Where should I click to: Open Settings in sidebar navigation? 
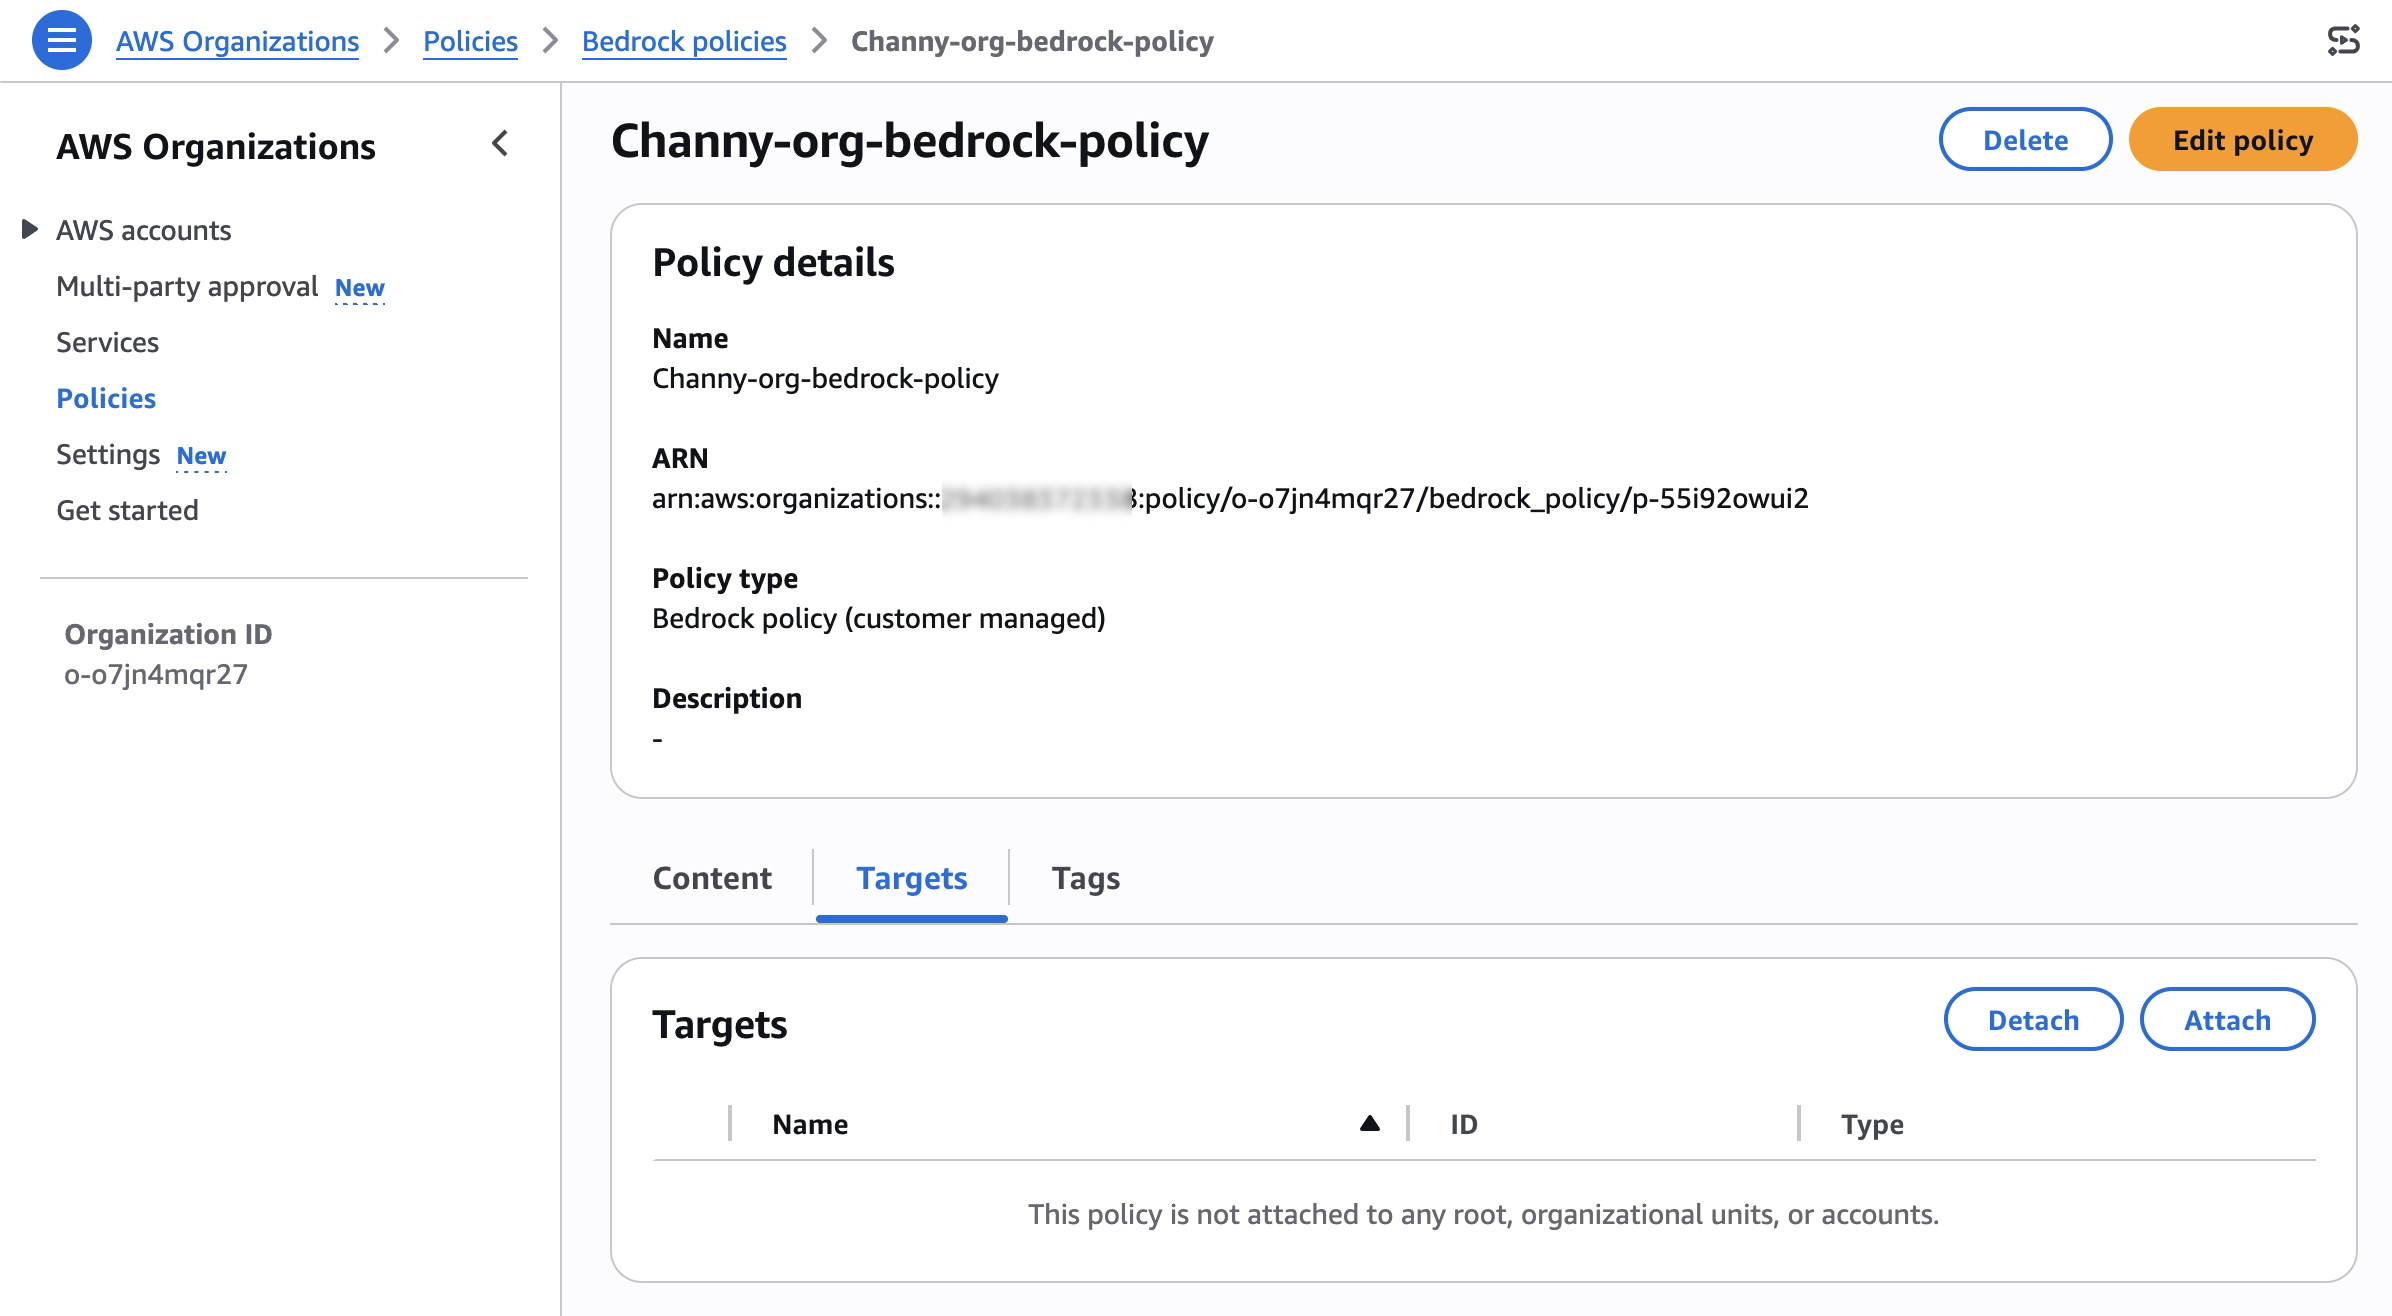click(x=108, y=455)
